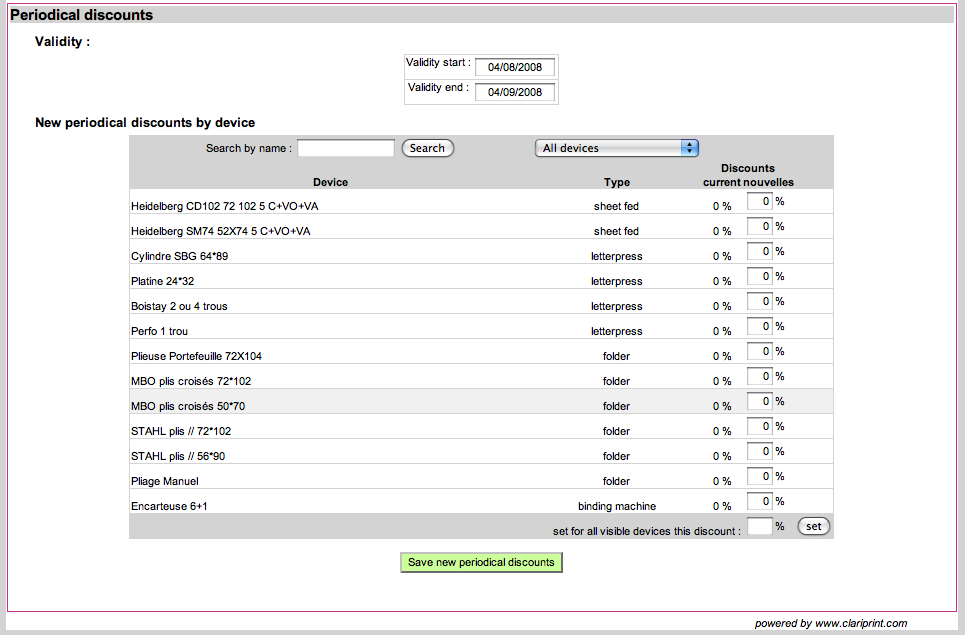The image size is (965, 635).
Task: Click the Search button
Action: click(427, 148)
